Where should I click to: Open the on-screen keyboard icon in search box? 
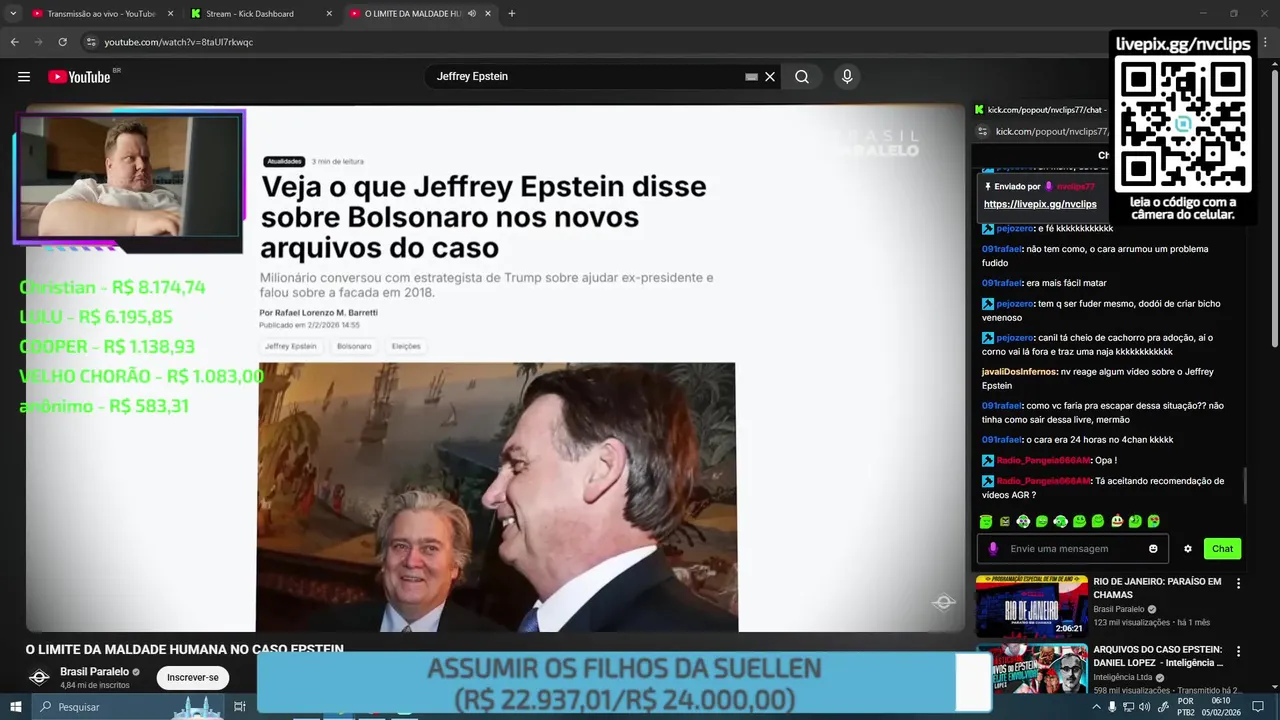click(x=751, y=77)
